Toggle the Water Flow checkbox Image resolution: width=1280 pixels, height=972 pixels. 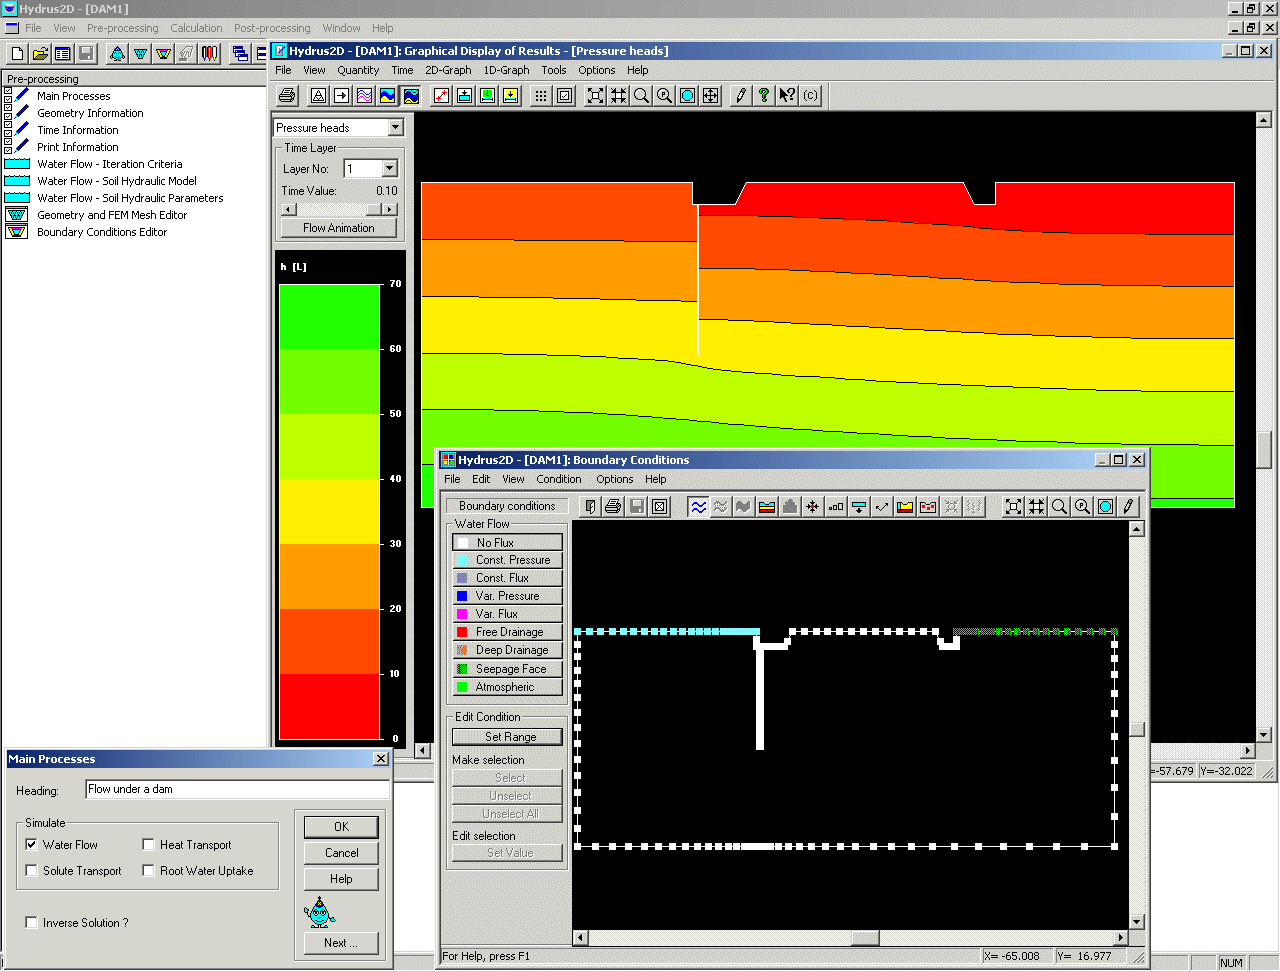click(x=31, y=845)
